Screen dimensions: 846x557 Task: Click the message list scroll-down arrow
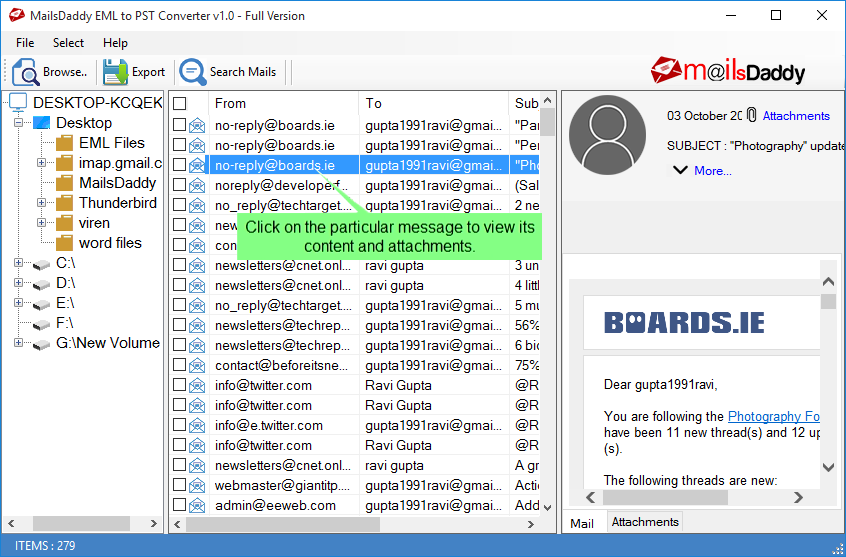pyautogui.click(x=548, y=507)
